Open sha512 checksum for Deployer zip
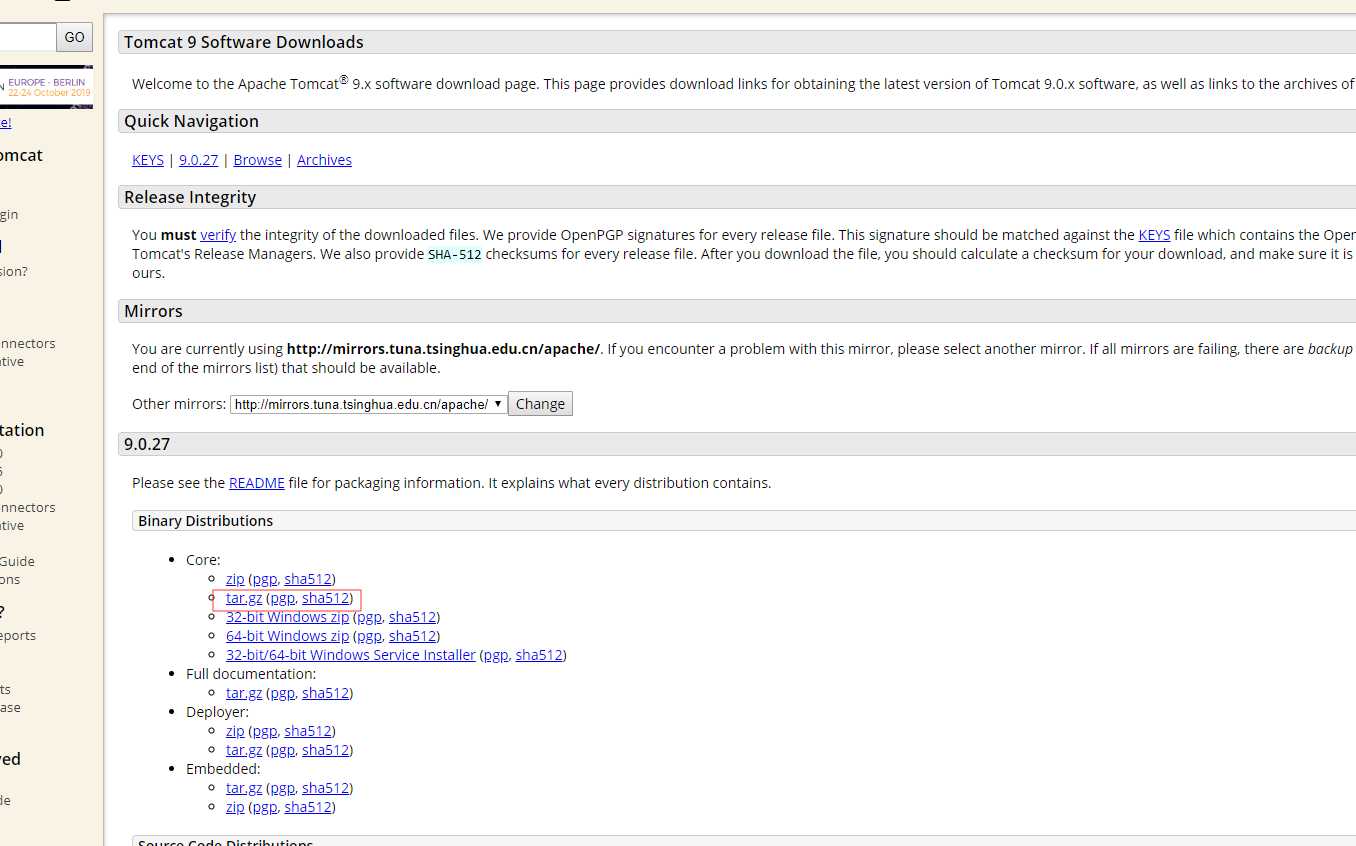Viewport: 1356px width, 846px height. click(307, 731)
